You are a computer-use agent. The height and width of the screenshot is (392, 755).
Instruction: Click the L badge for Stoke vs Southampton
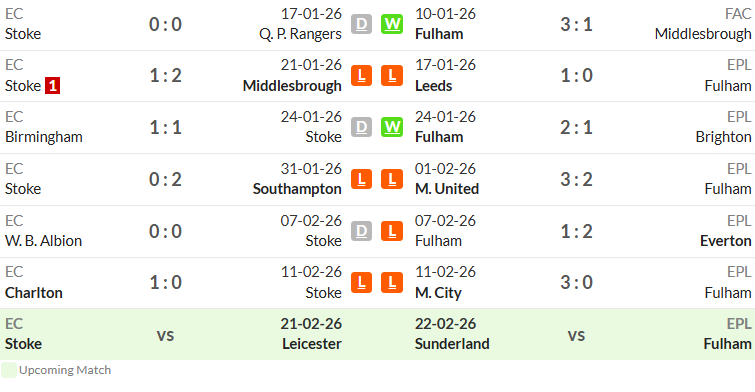pyautogui.click(x=362, y=179)
